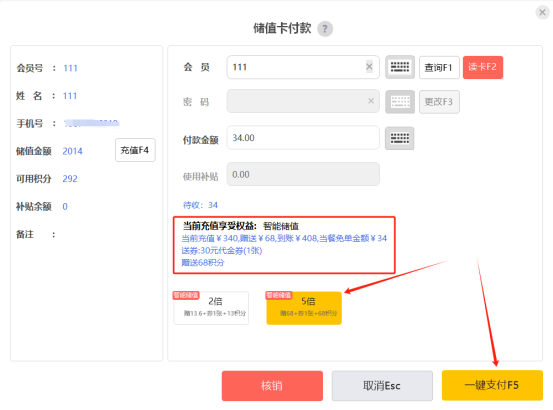Viewport: 553px width, 410px height.
Task: Focus the 付款金额 amount field
Action: pyautogui.click(x=303, y=138)
